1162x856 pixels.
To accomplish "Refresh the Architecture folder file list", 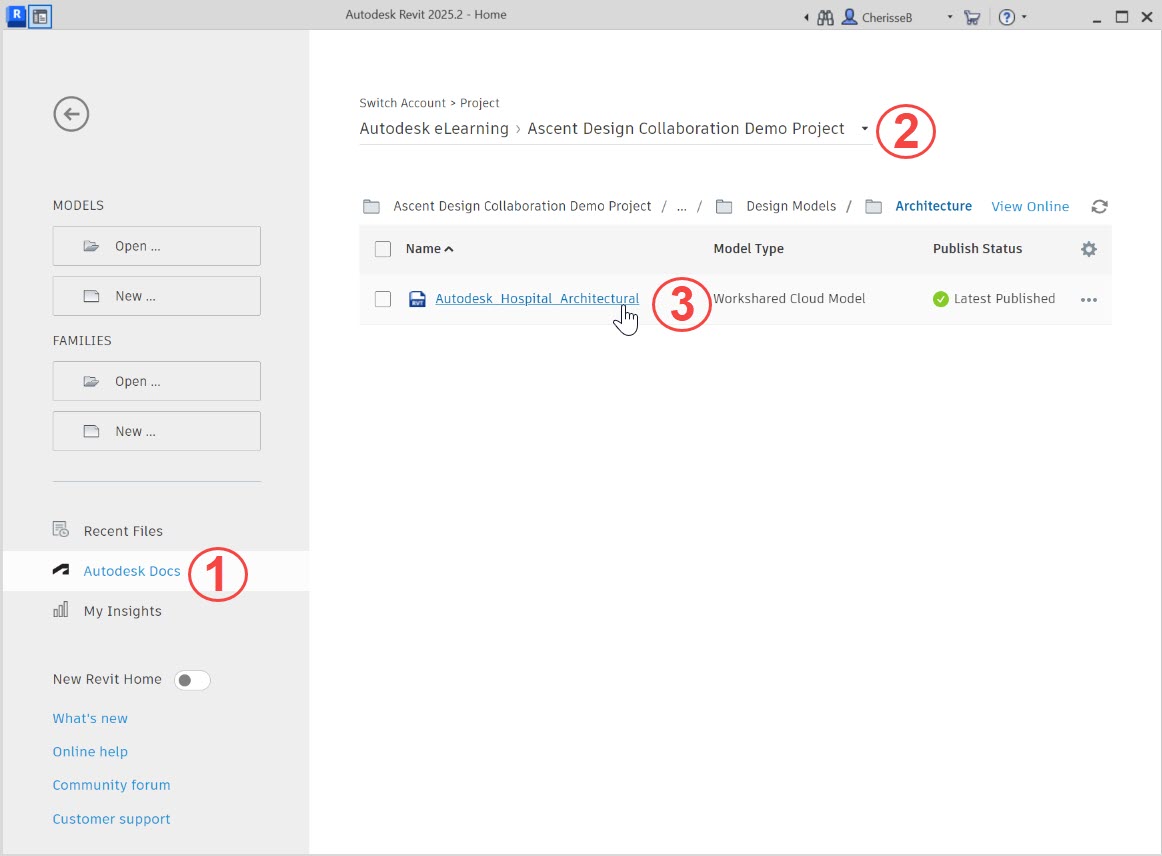I will (1100, 207).
